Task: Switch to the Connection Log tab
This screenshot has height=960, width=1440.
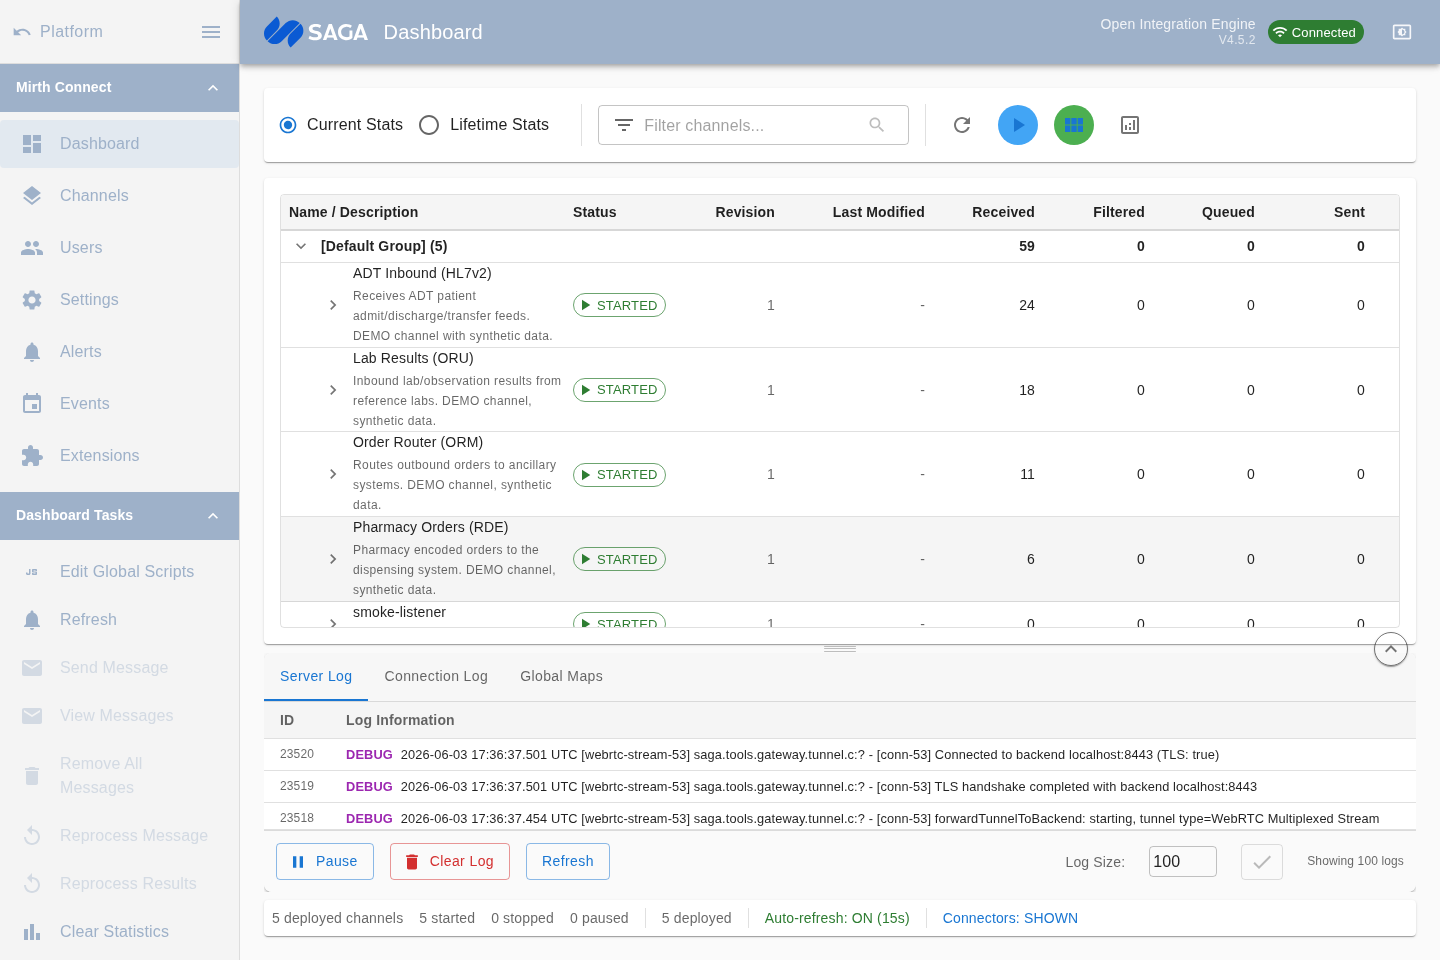Action: click(436, 676)
